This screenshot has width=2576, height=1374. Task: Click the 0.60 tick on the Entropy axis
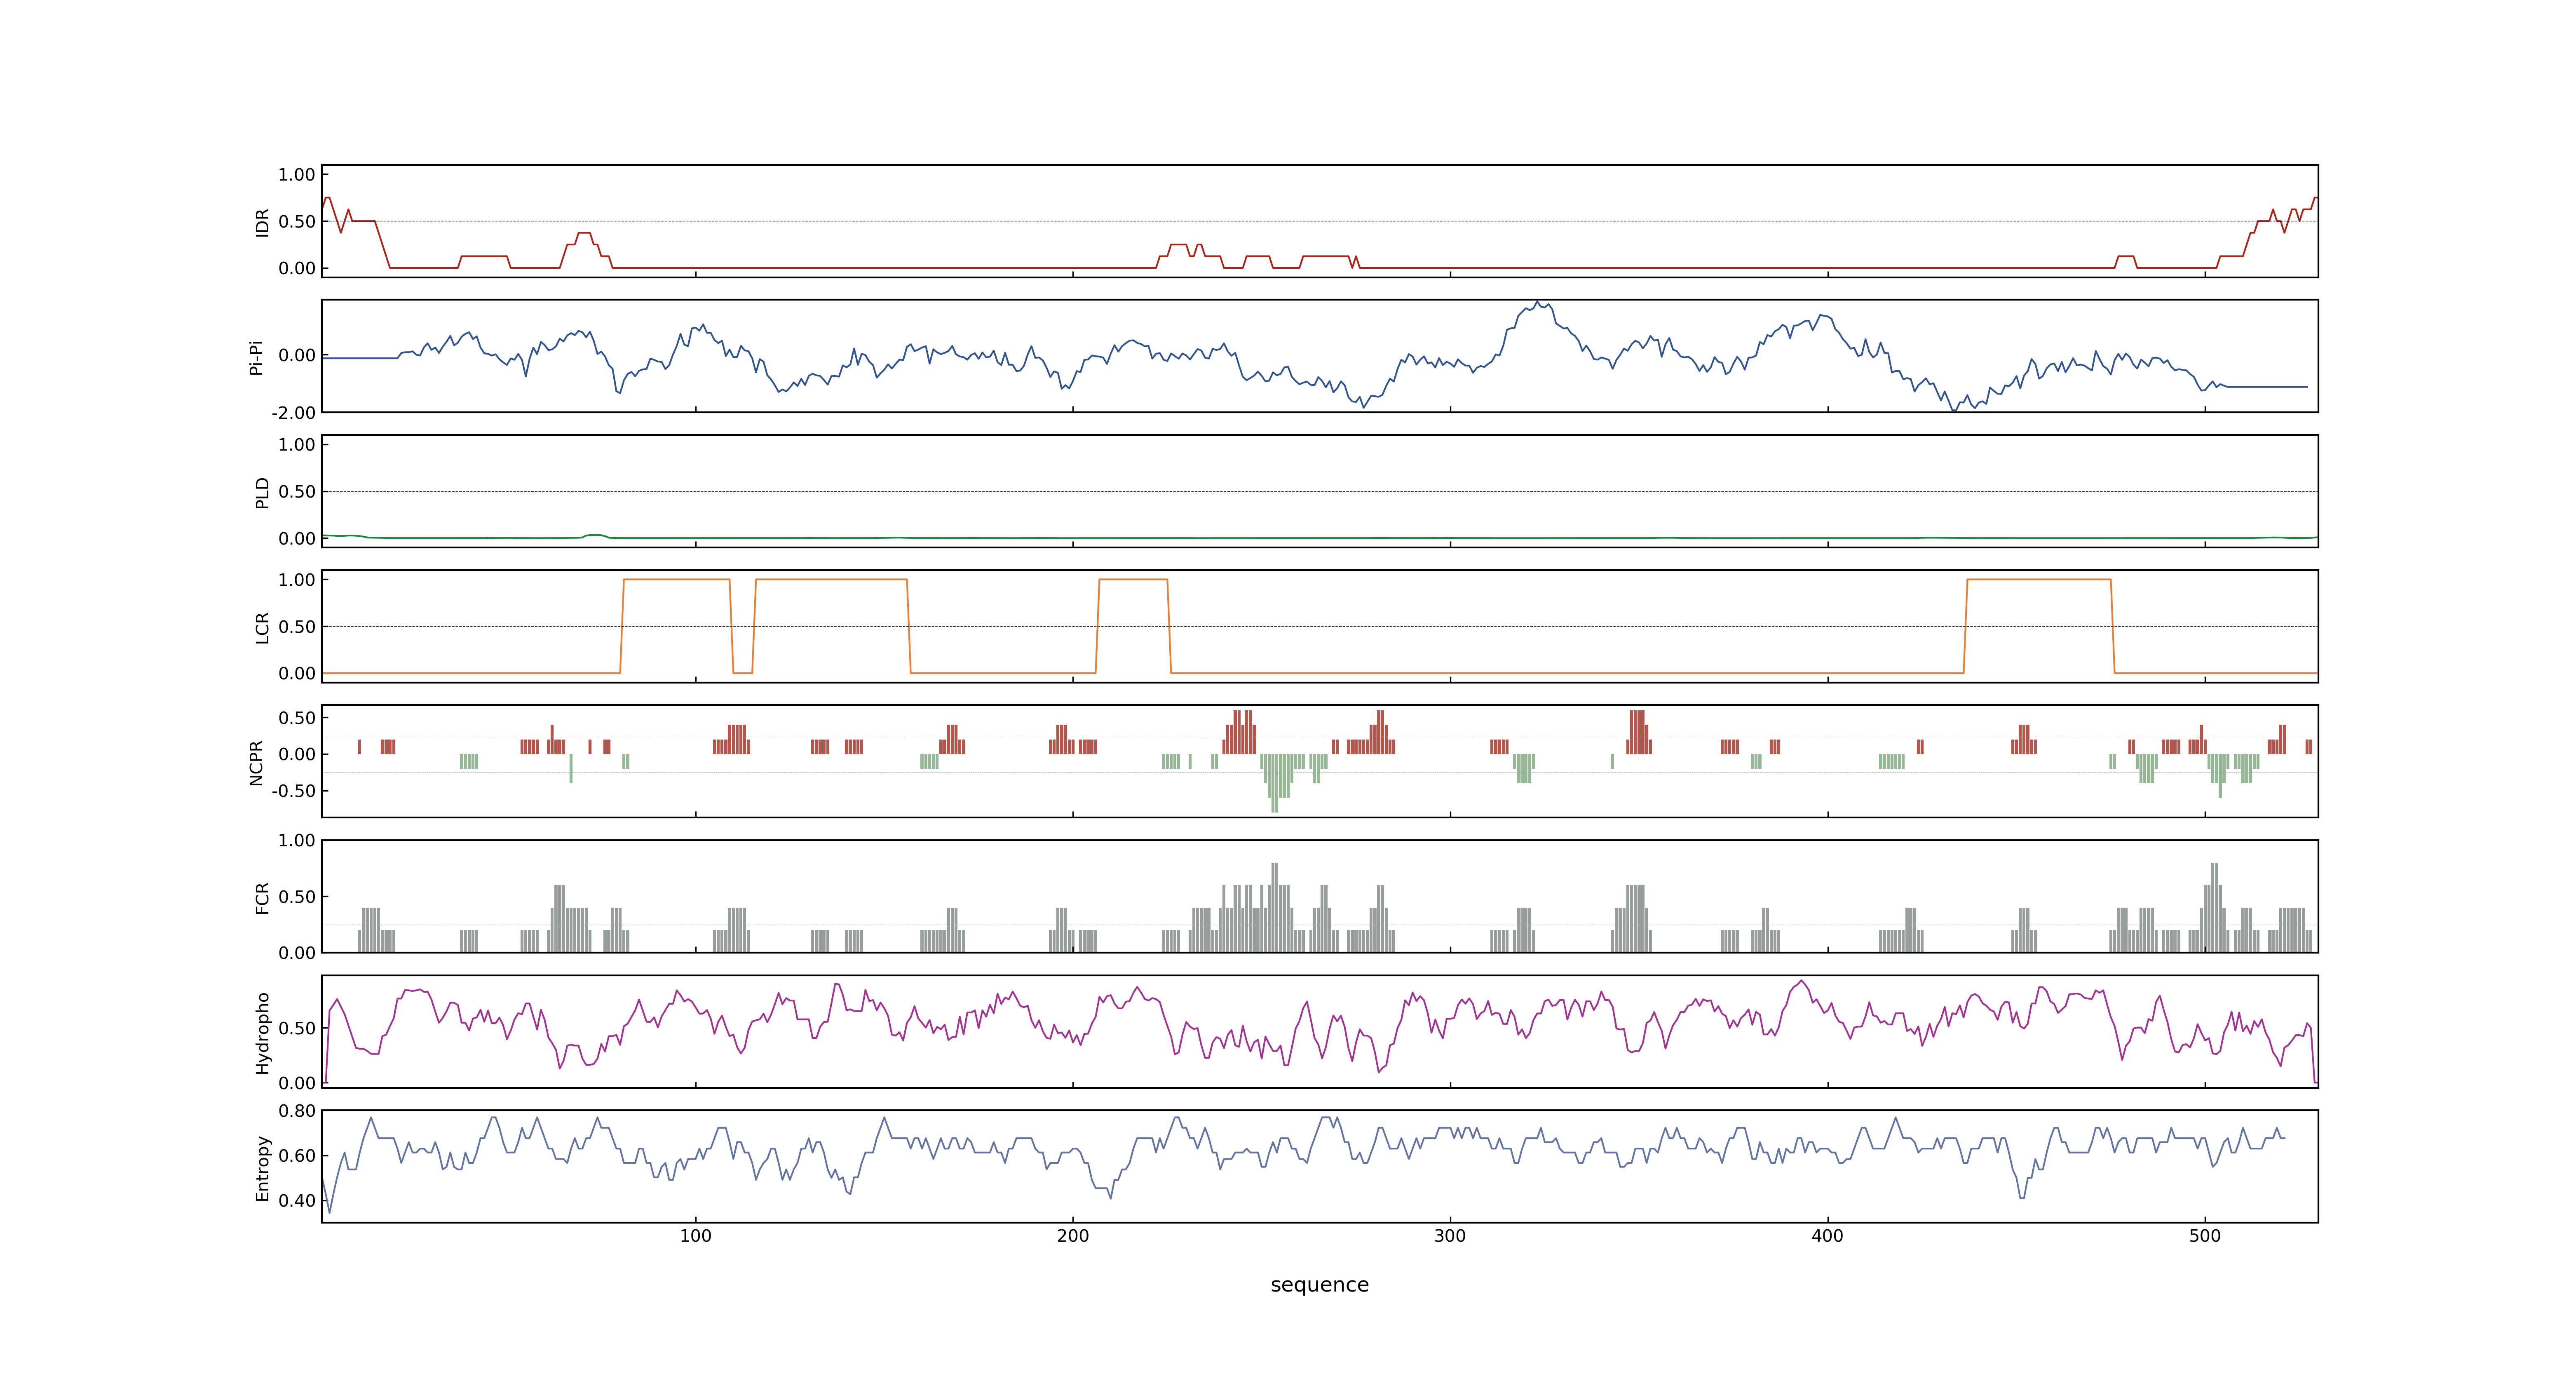click(297, 1156)
